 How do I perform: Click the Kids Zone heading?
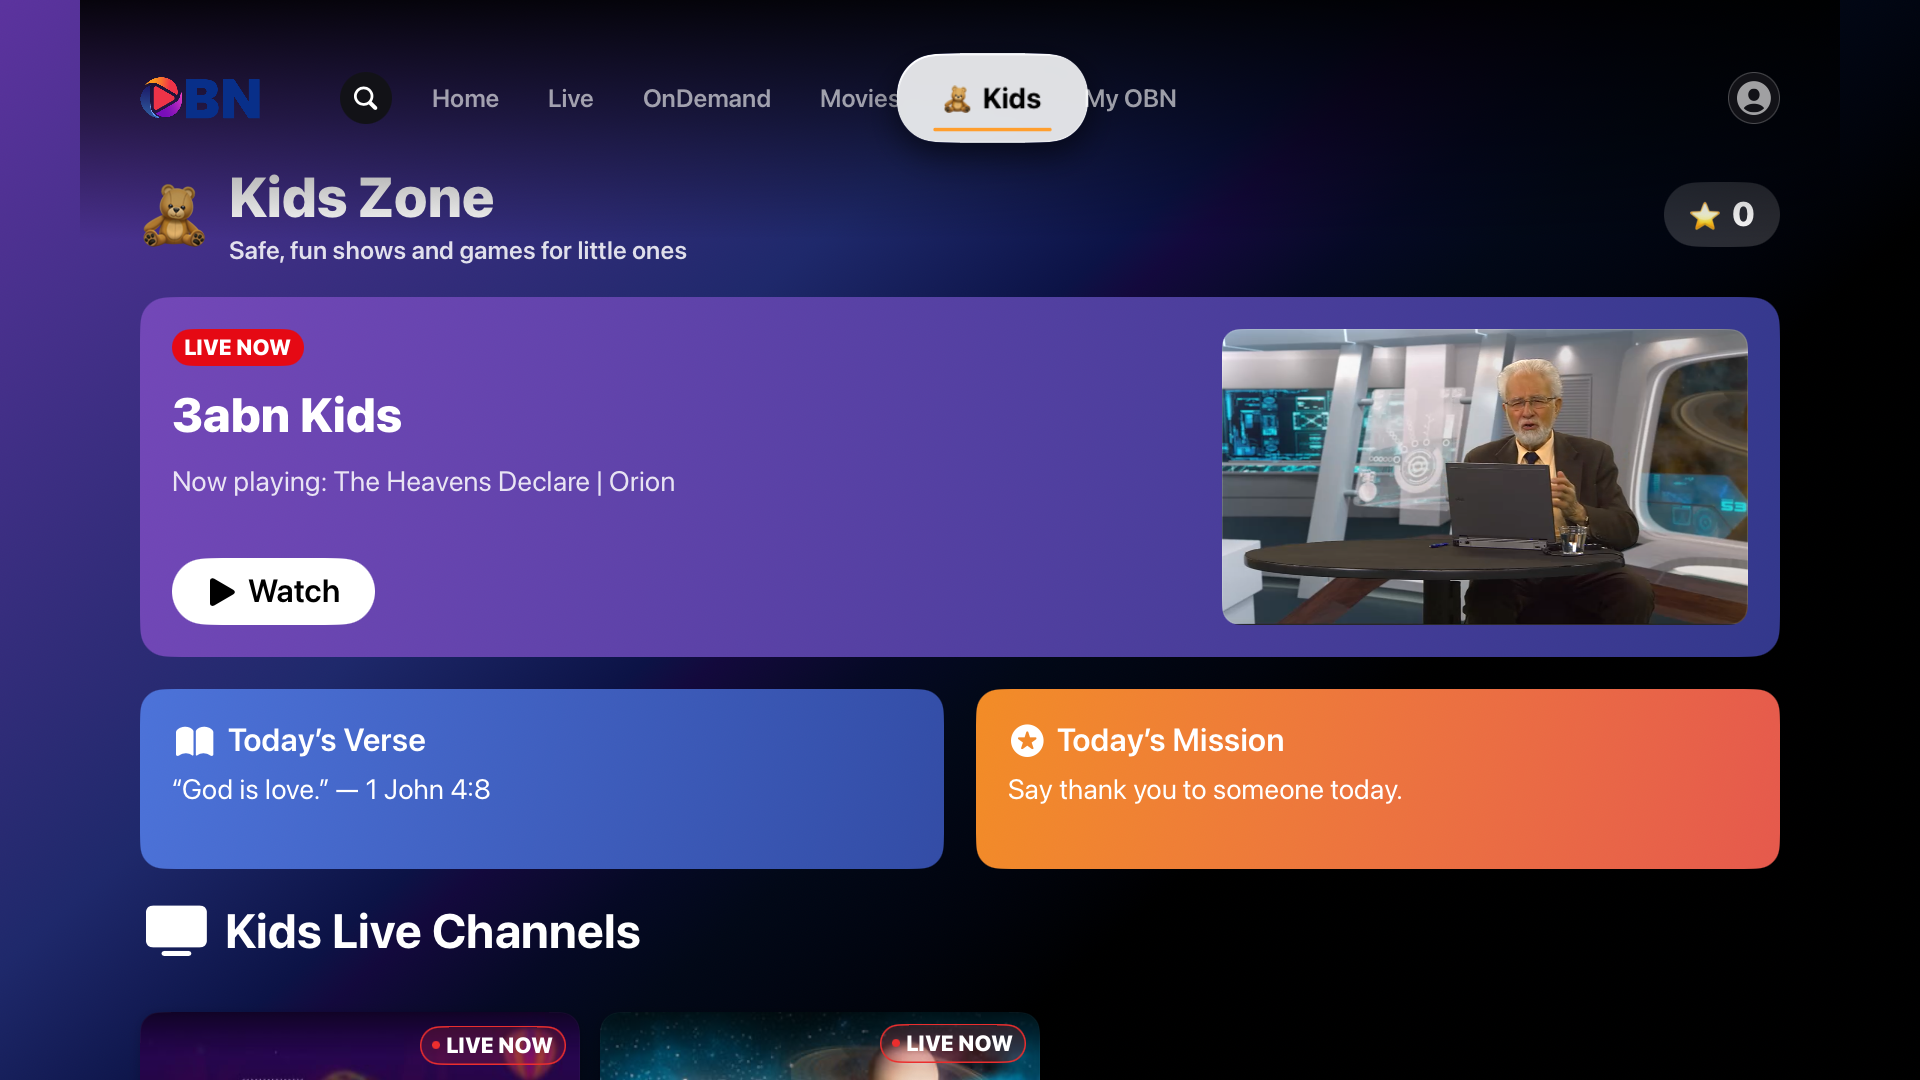361,198
